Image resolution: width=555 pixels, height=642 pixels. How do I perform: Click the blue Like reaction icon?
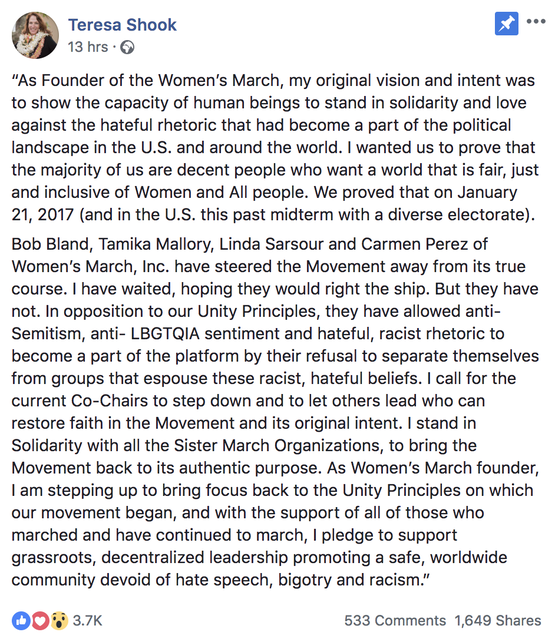pos(21,621)
